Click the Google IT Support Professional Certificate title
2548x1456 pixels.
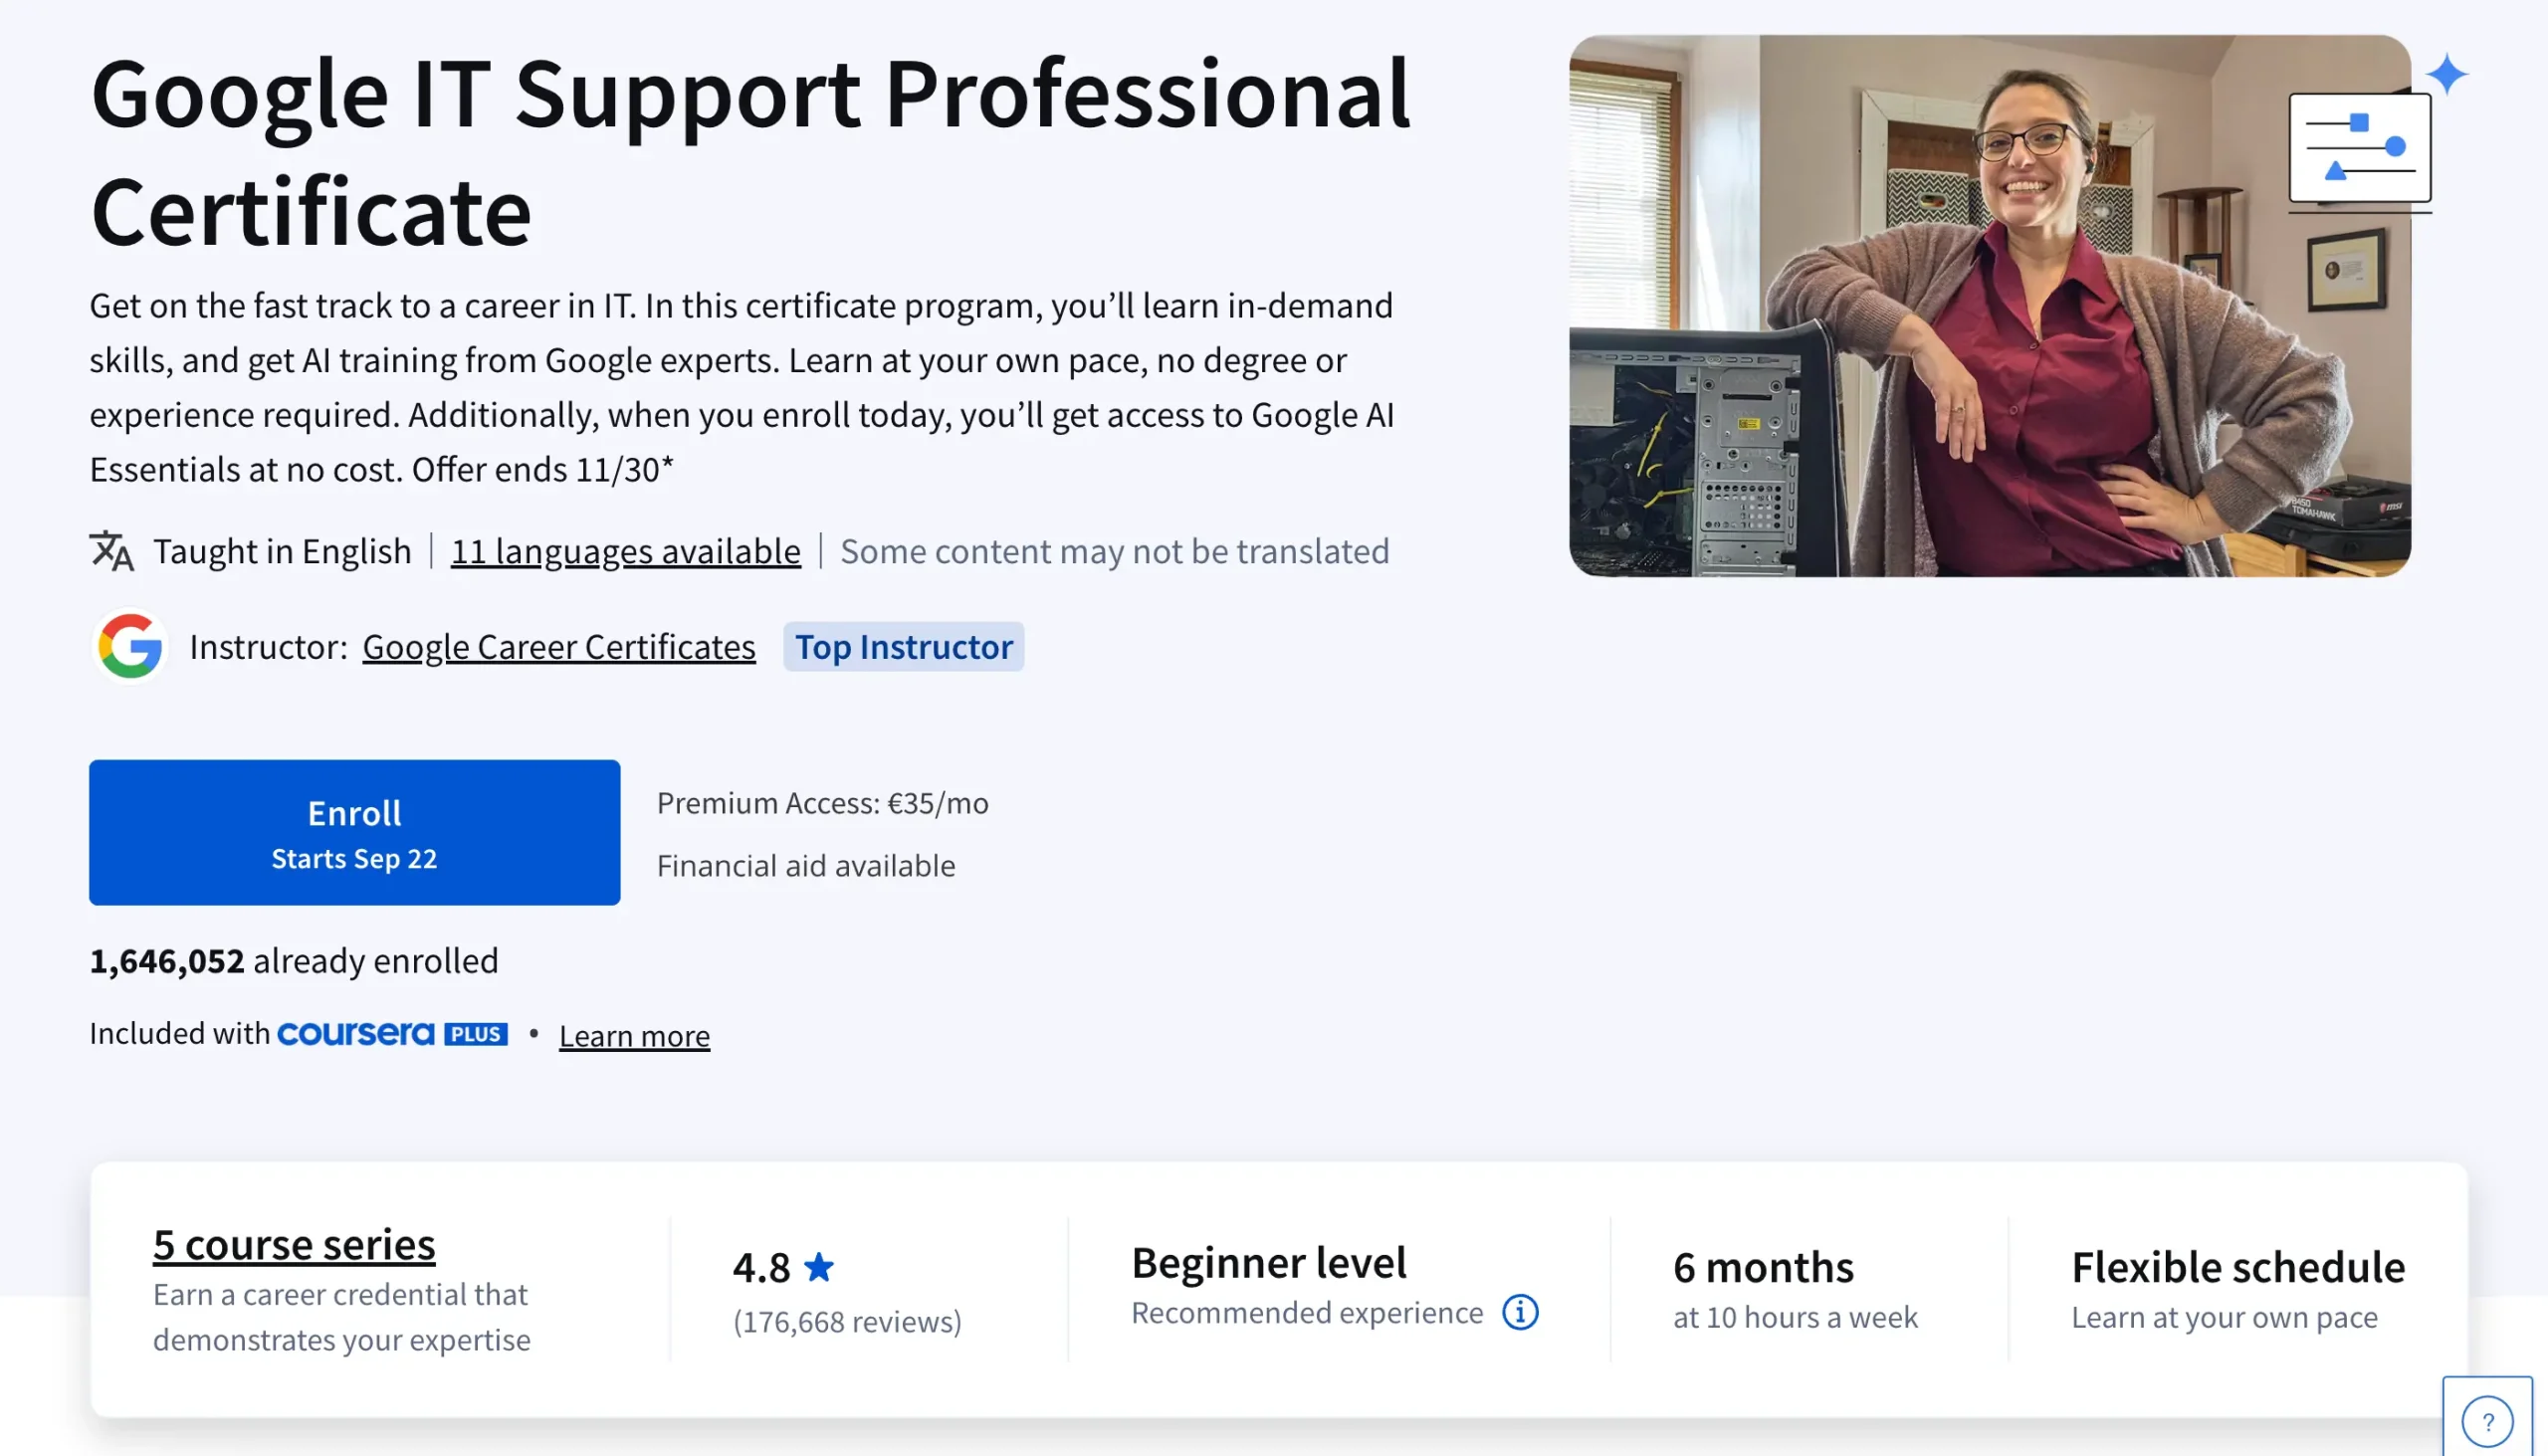pos(750,150)
